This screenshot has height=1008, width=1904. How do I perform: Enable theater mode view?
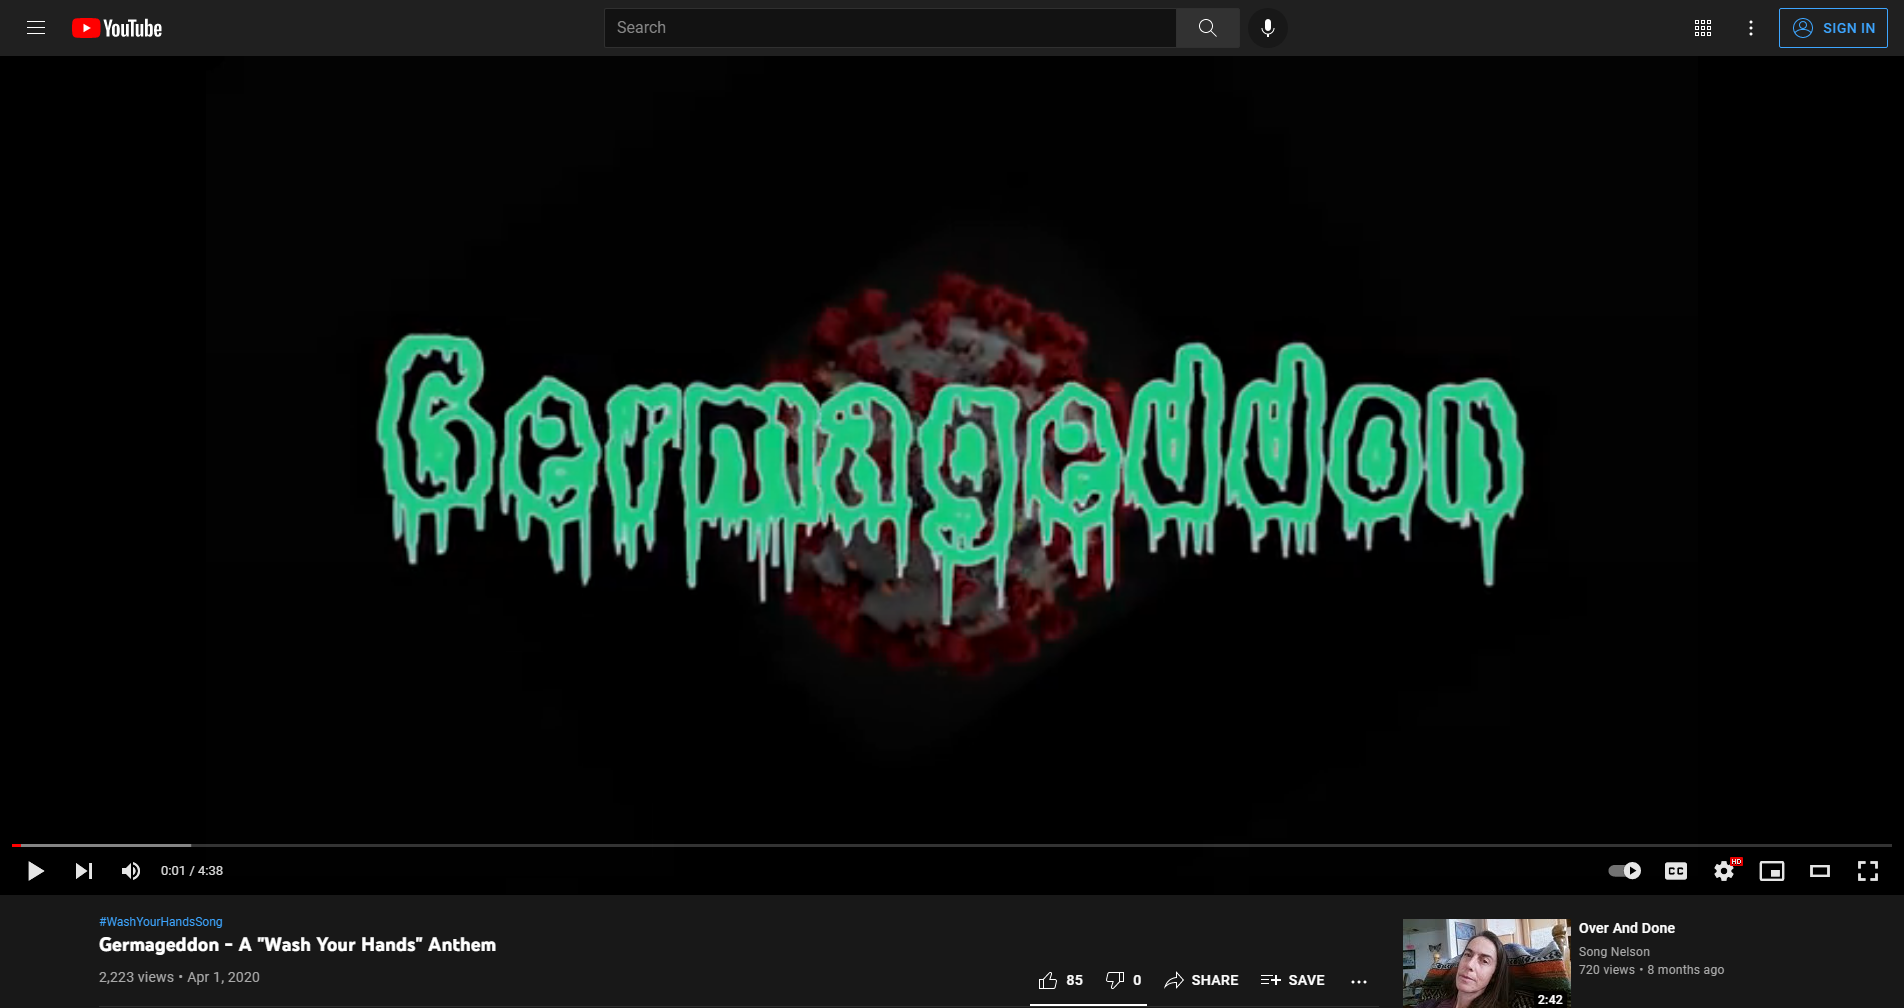[1820, 871]
